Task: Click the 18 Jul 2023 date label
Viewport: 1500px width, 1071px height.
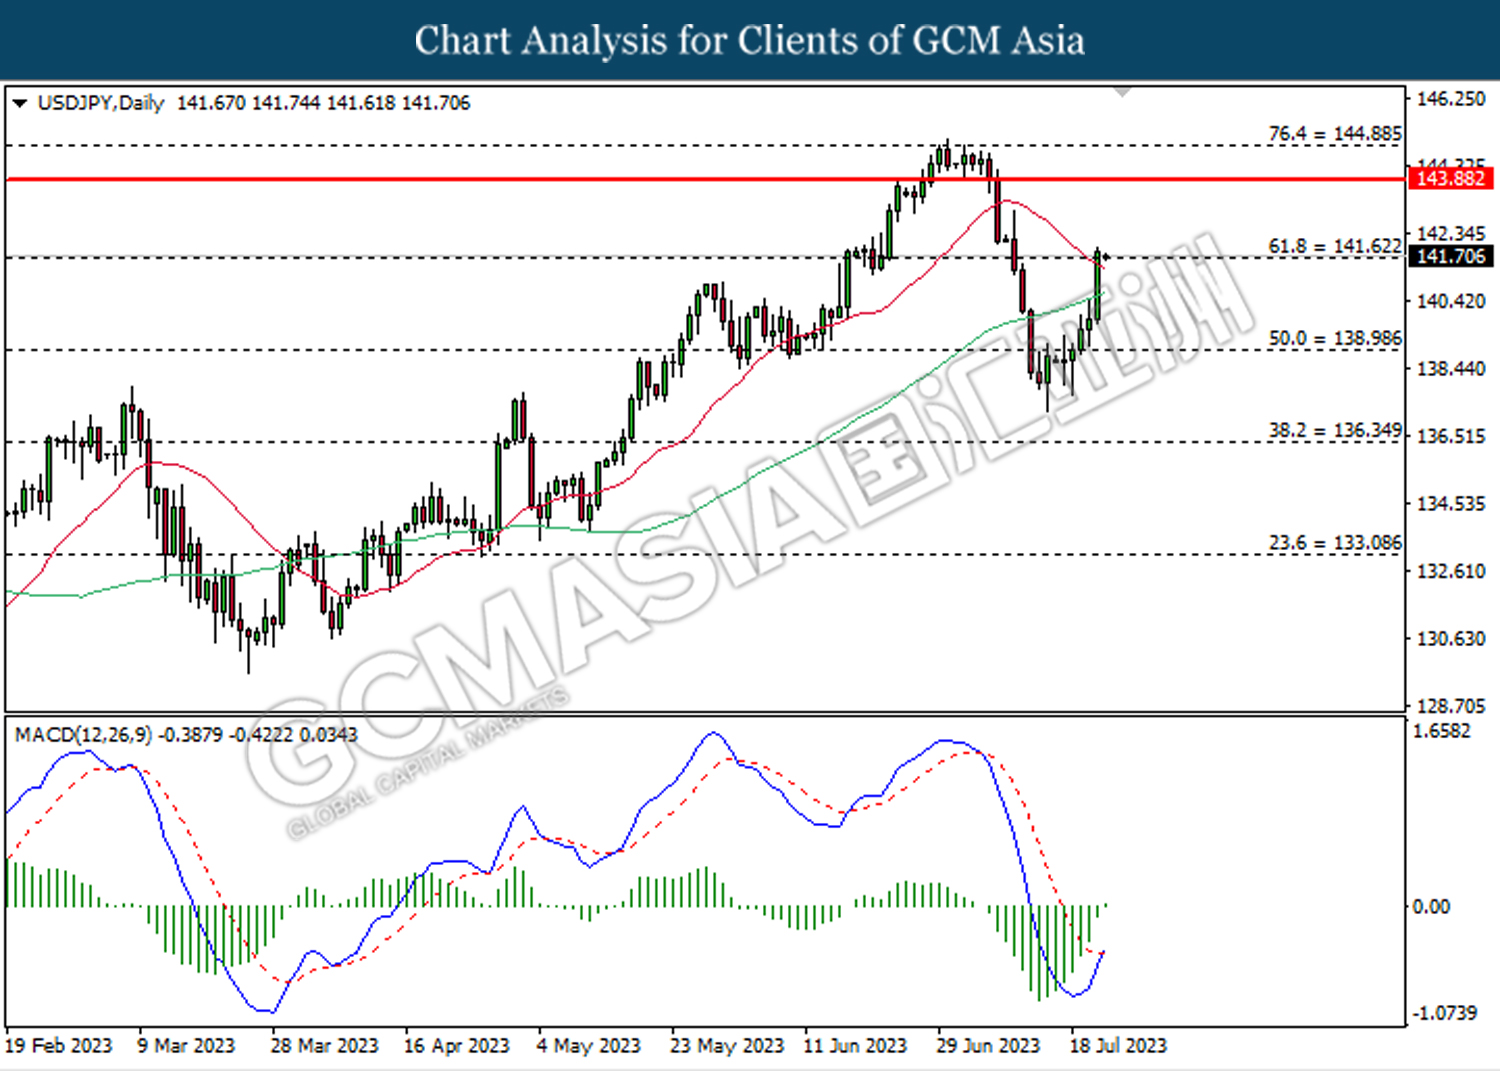Action: click(1118, 1045)
